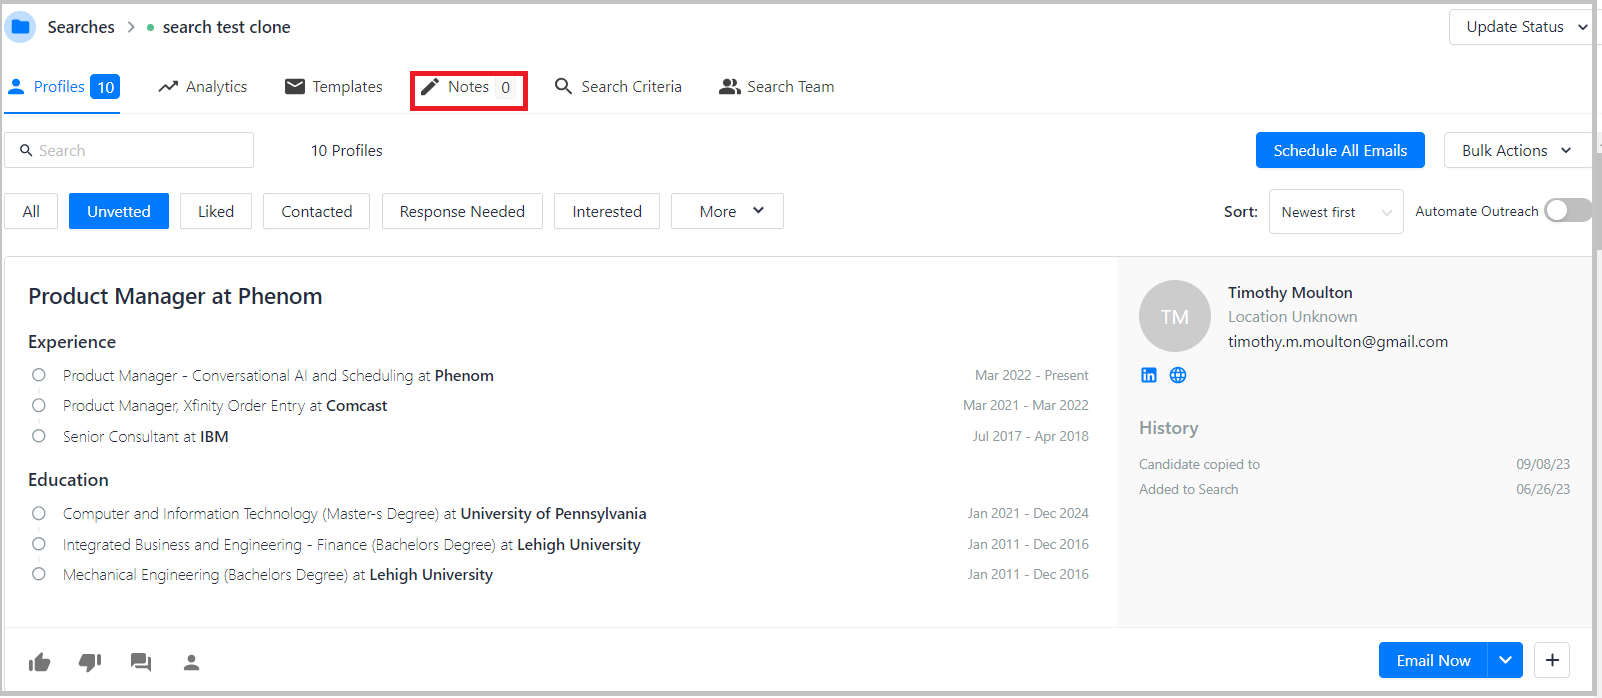
Task: Click the person icon in bottom action bar
Action: (x=191, y=662)
